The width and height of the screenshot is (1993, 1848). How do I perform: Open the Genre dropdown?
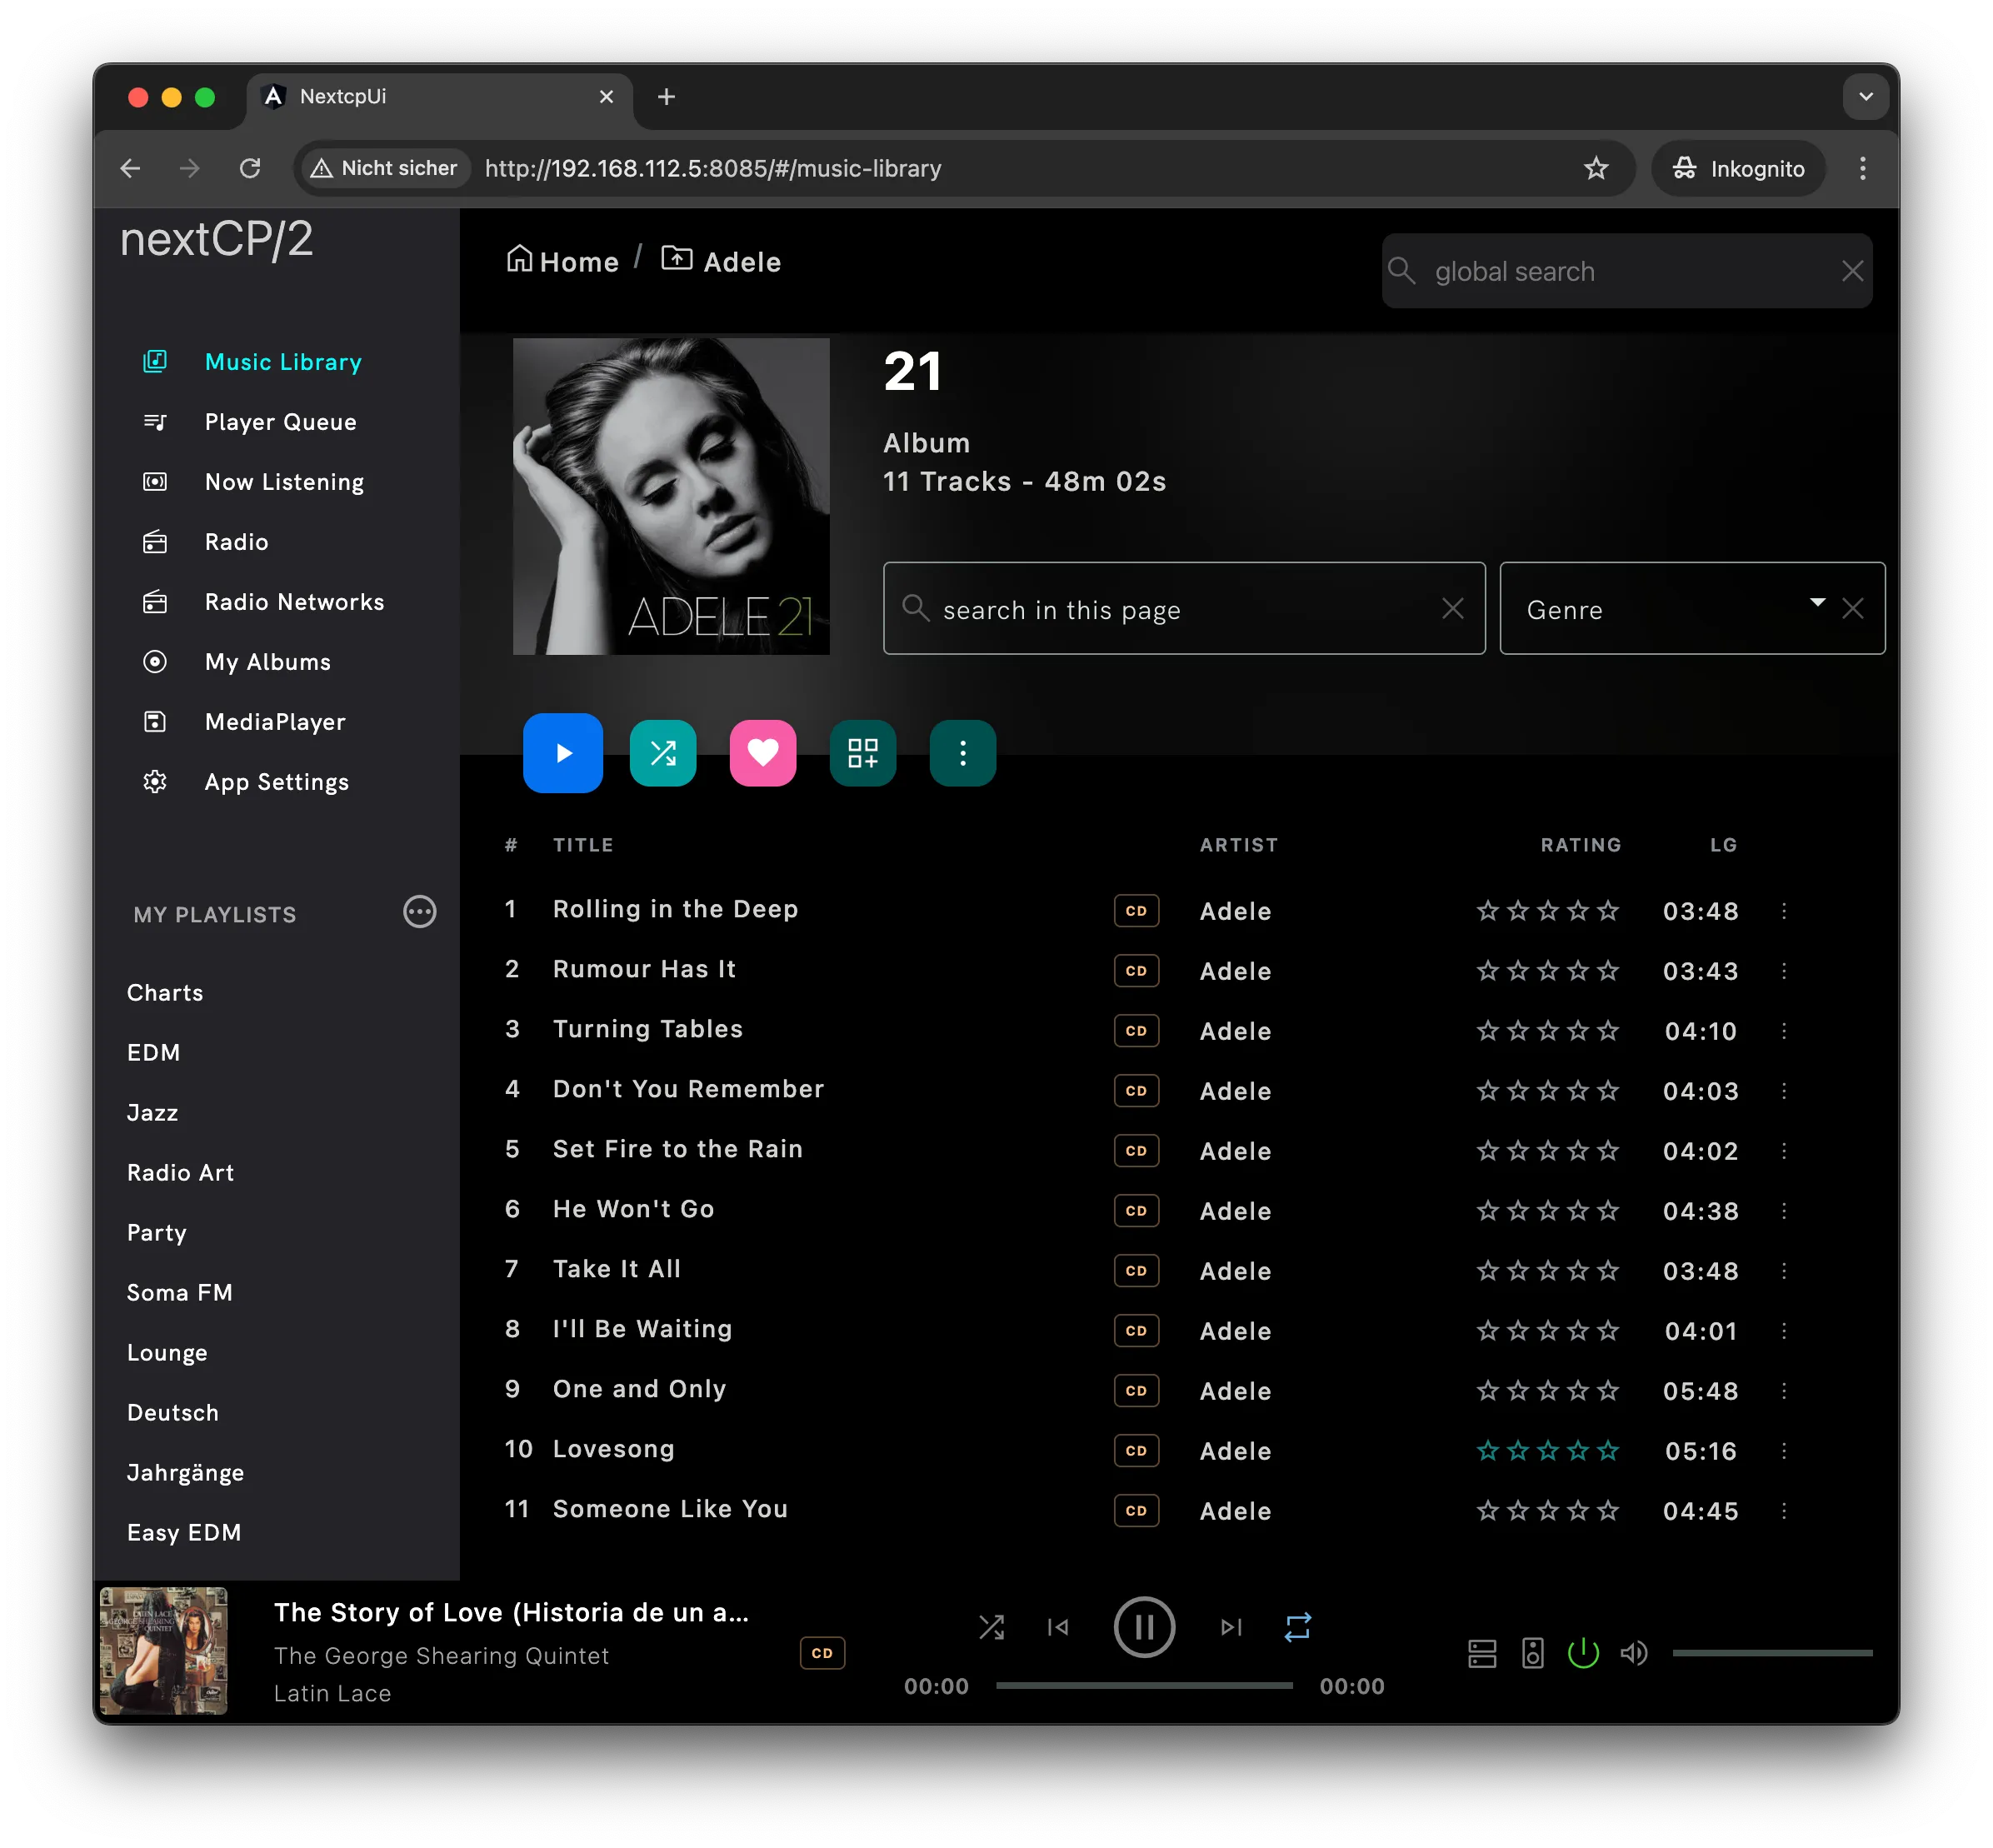[x=1692, y=609]
